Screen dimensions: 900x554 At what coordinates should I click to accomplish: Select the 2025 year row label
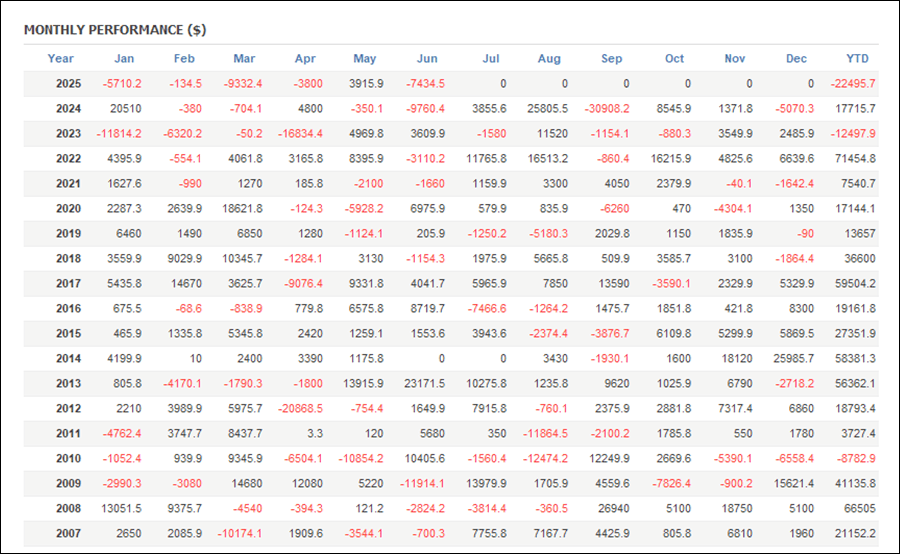tap(68, 84)
